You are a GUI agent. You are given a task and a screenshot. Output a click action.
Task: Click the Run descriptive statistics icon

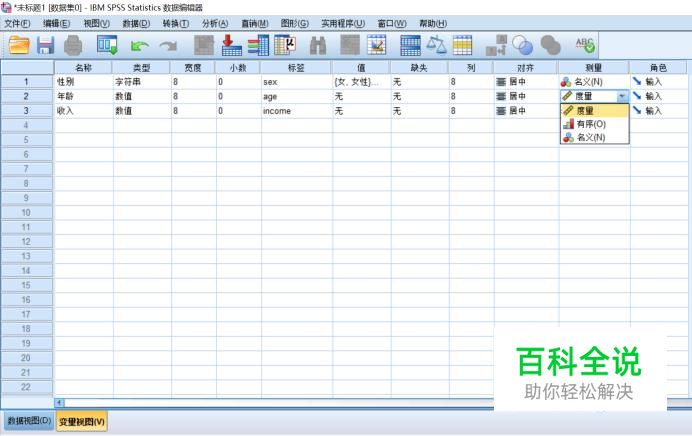click(x=285, y=45)
